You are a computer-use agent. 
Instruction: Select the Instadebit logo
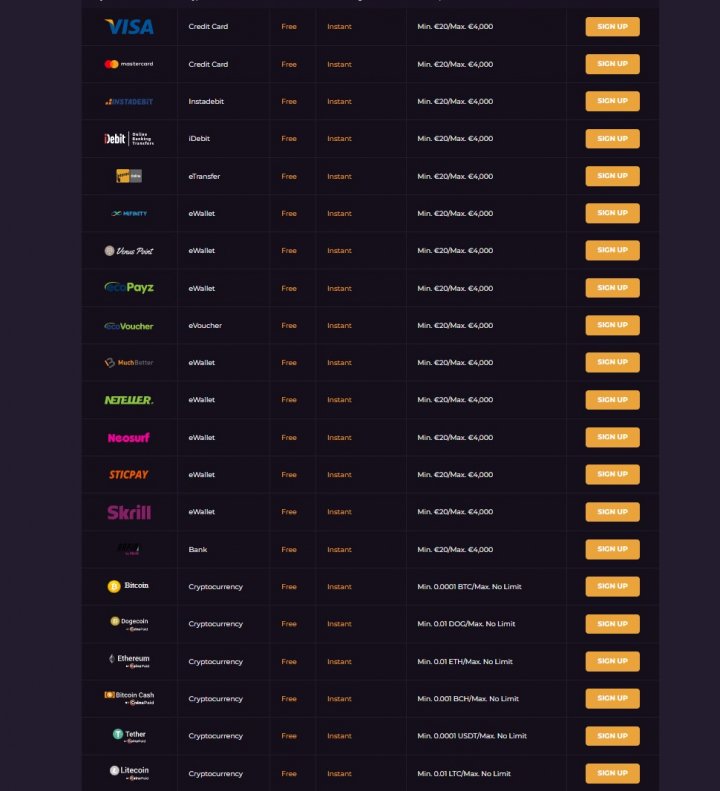(x=129, y=101)
